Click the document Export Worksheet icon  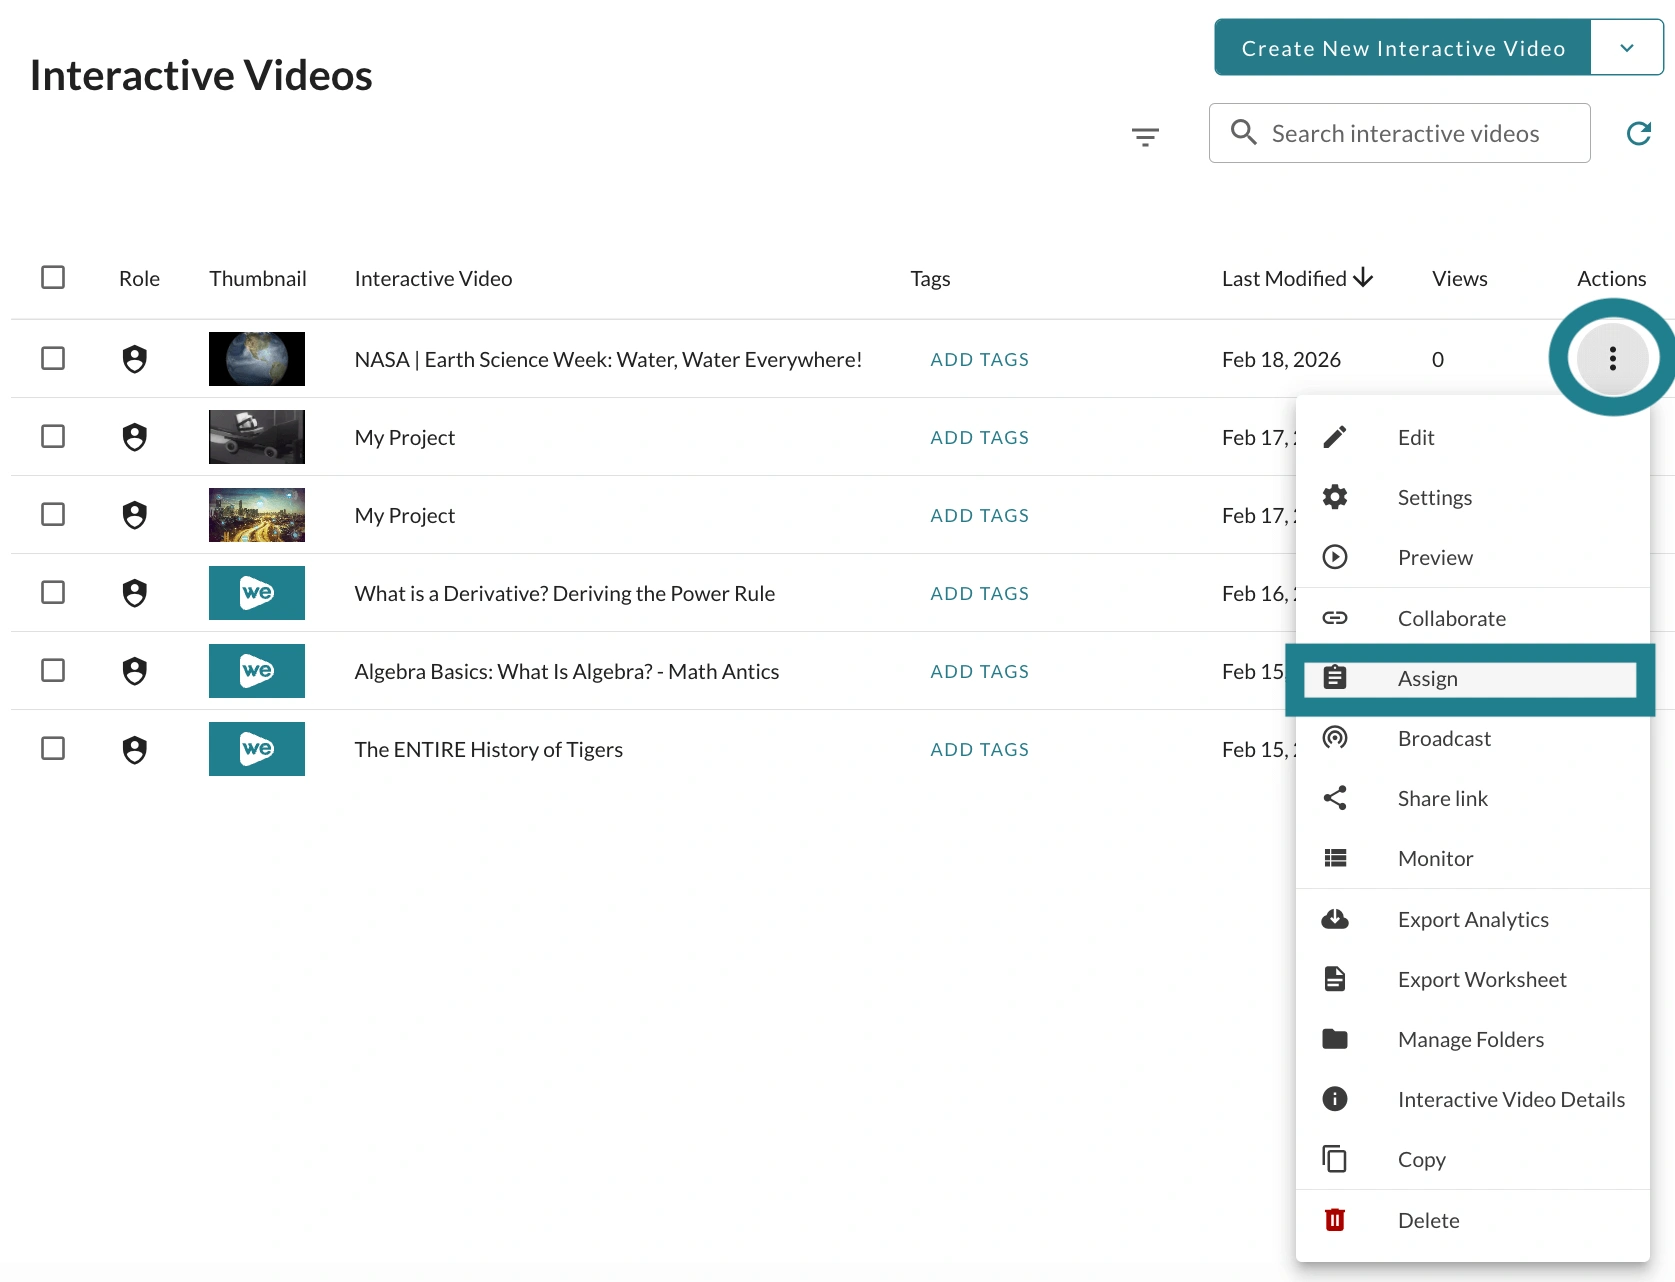click(x=1335, y=979)
